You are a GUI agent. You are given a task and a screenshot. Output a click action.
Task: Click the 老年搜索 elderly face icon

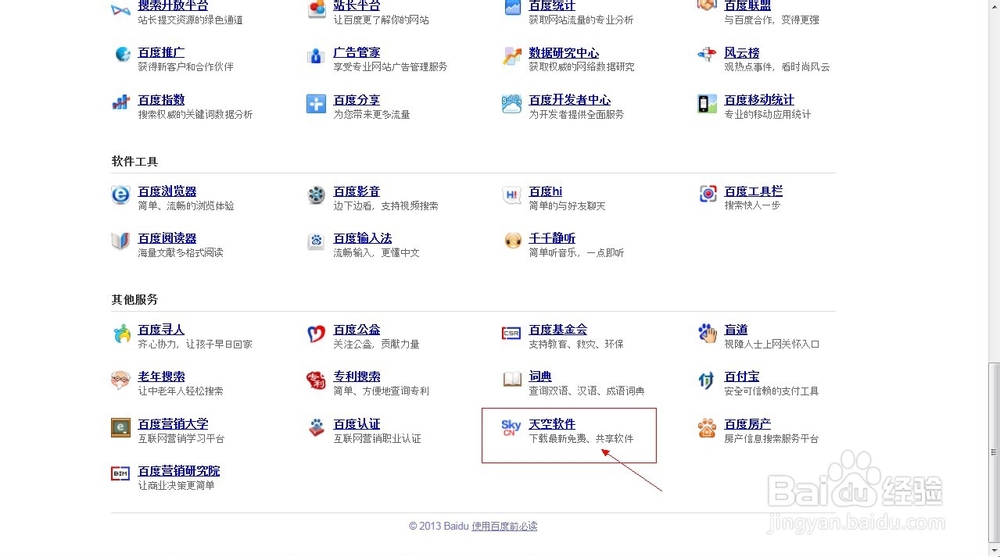coord(121,380)
